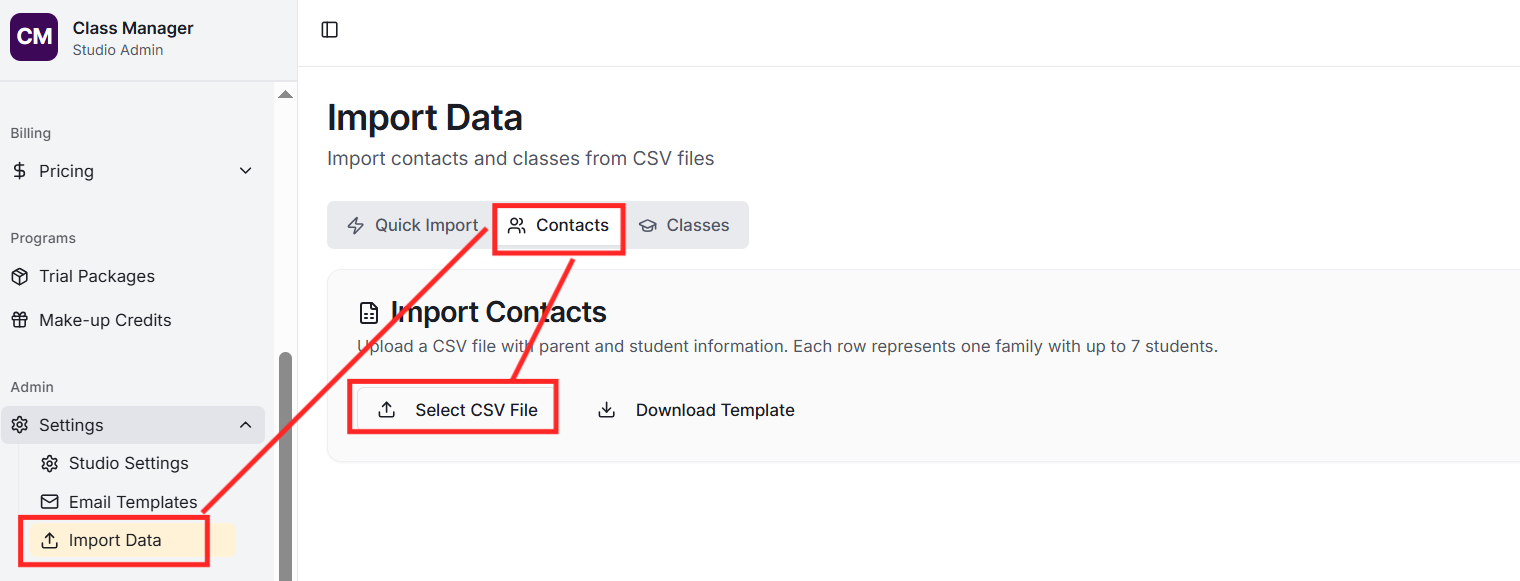Click the Email Templates envelope icon
Screen dimensions: 1520x581
pyautogui.click(x=49, y=502)
